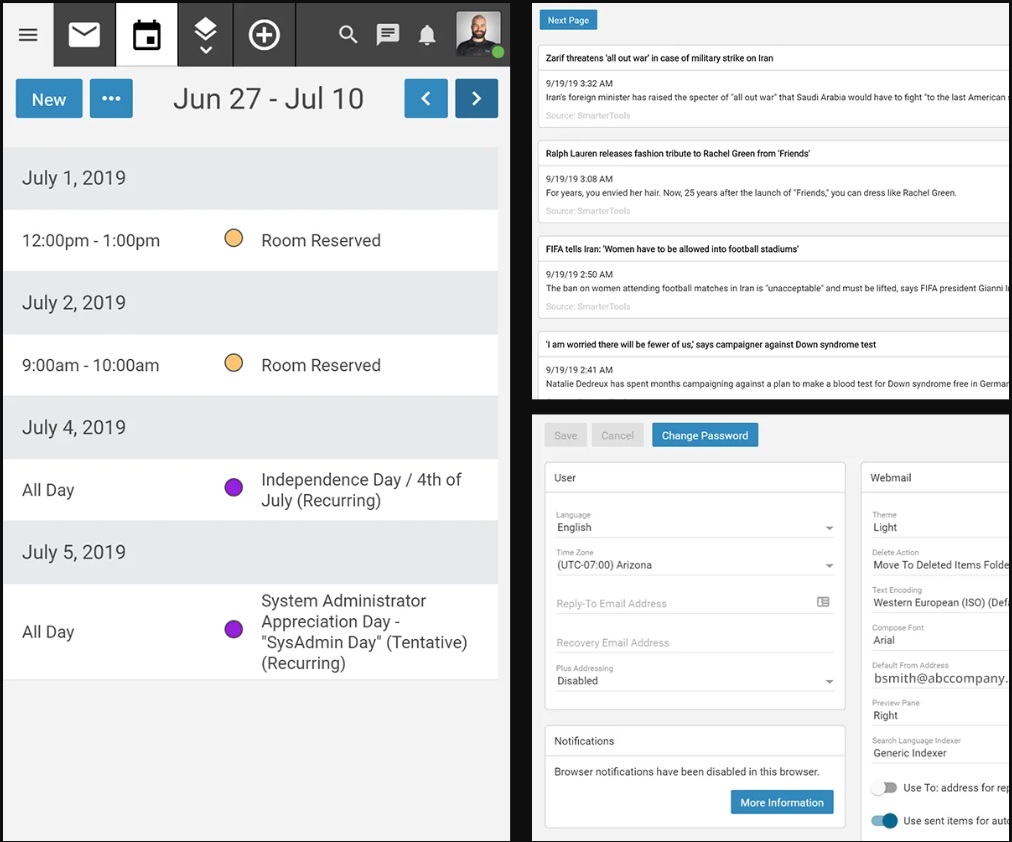Enable the 'Use To: address' toggle
Viewport: 1012px width, 842px height.
click(884, 787)
